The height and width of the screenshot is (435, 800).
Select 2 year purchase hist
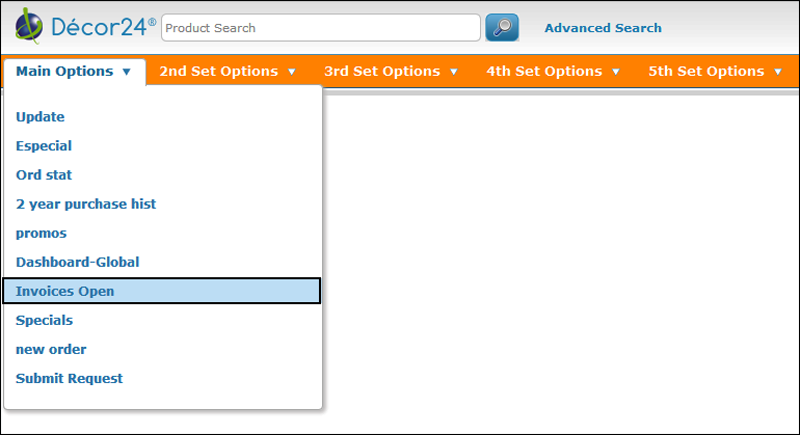point(86,204)
